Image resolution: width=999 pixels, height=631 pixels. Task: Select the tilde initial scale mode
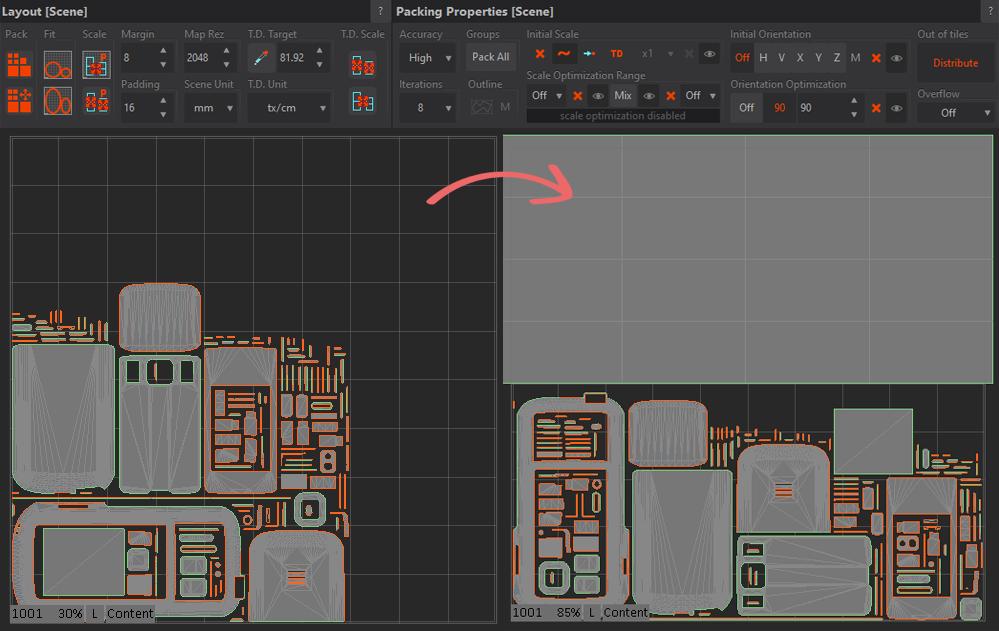(564, 54)
